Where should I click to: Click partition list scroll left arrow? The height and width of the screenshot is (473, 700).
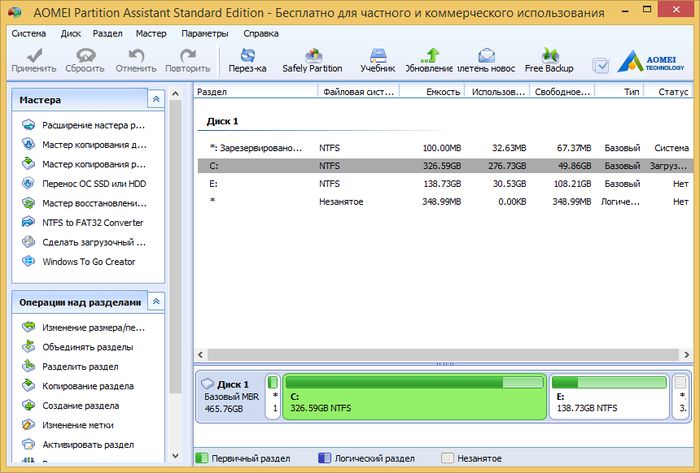[x=200, y=355]
